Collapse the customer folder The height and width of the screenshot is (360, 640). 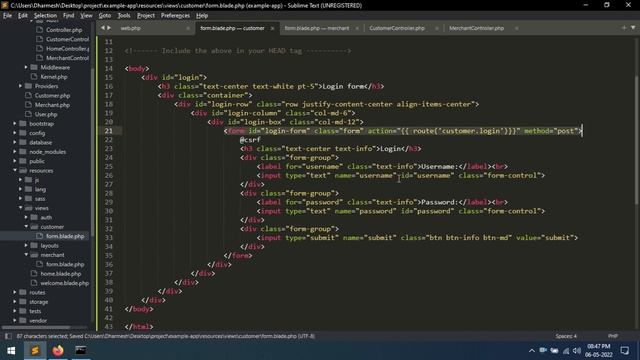(x=26, y=227)
